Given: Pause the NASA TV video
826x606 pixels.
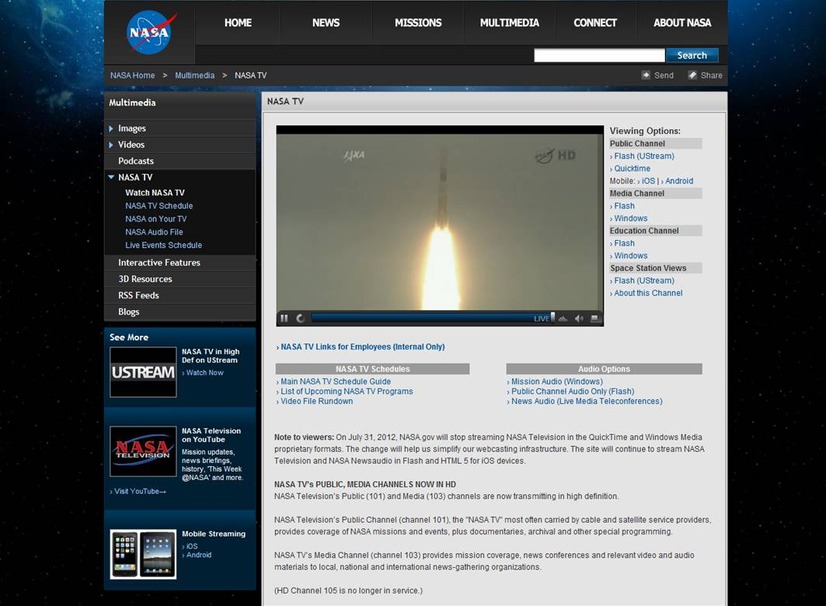Looking at the screenshot, I should click(x=284, y=318).
